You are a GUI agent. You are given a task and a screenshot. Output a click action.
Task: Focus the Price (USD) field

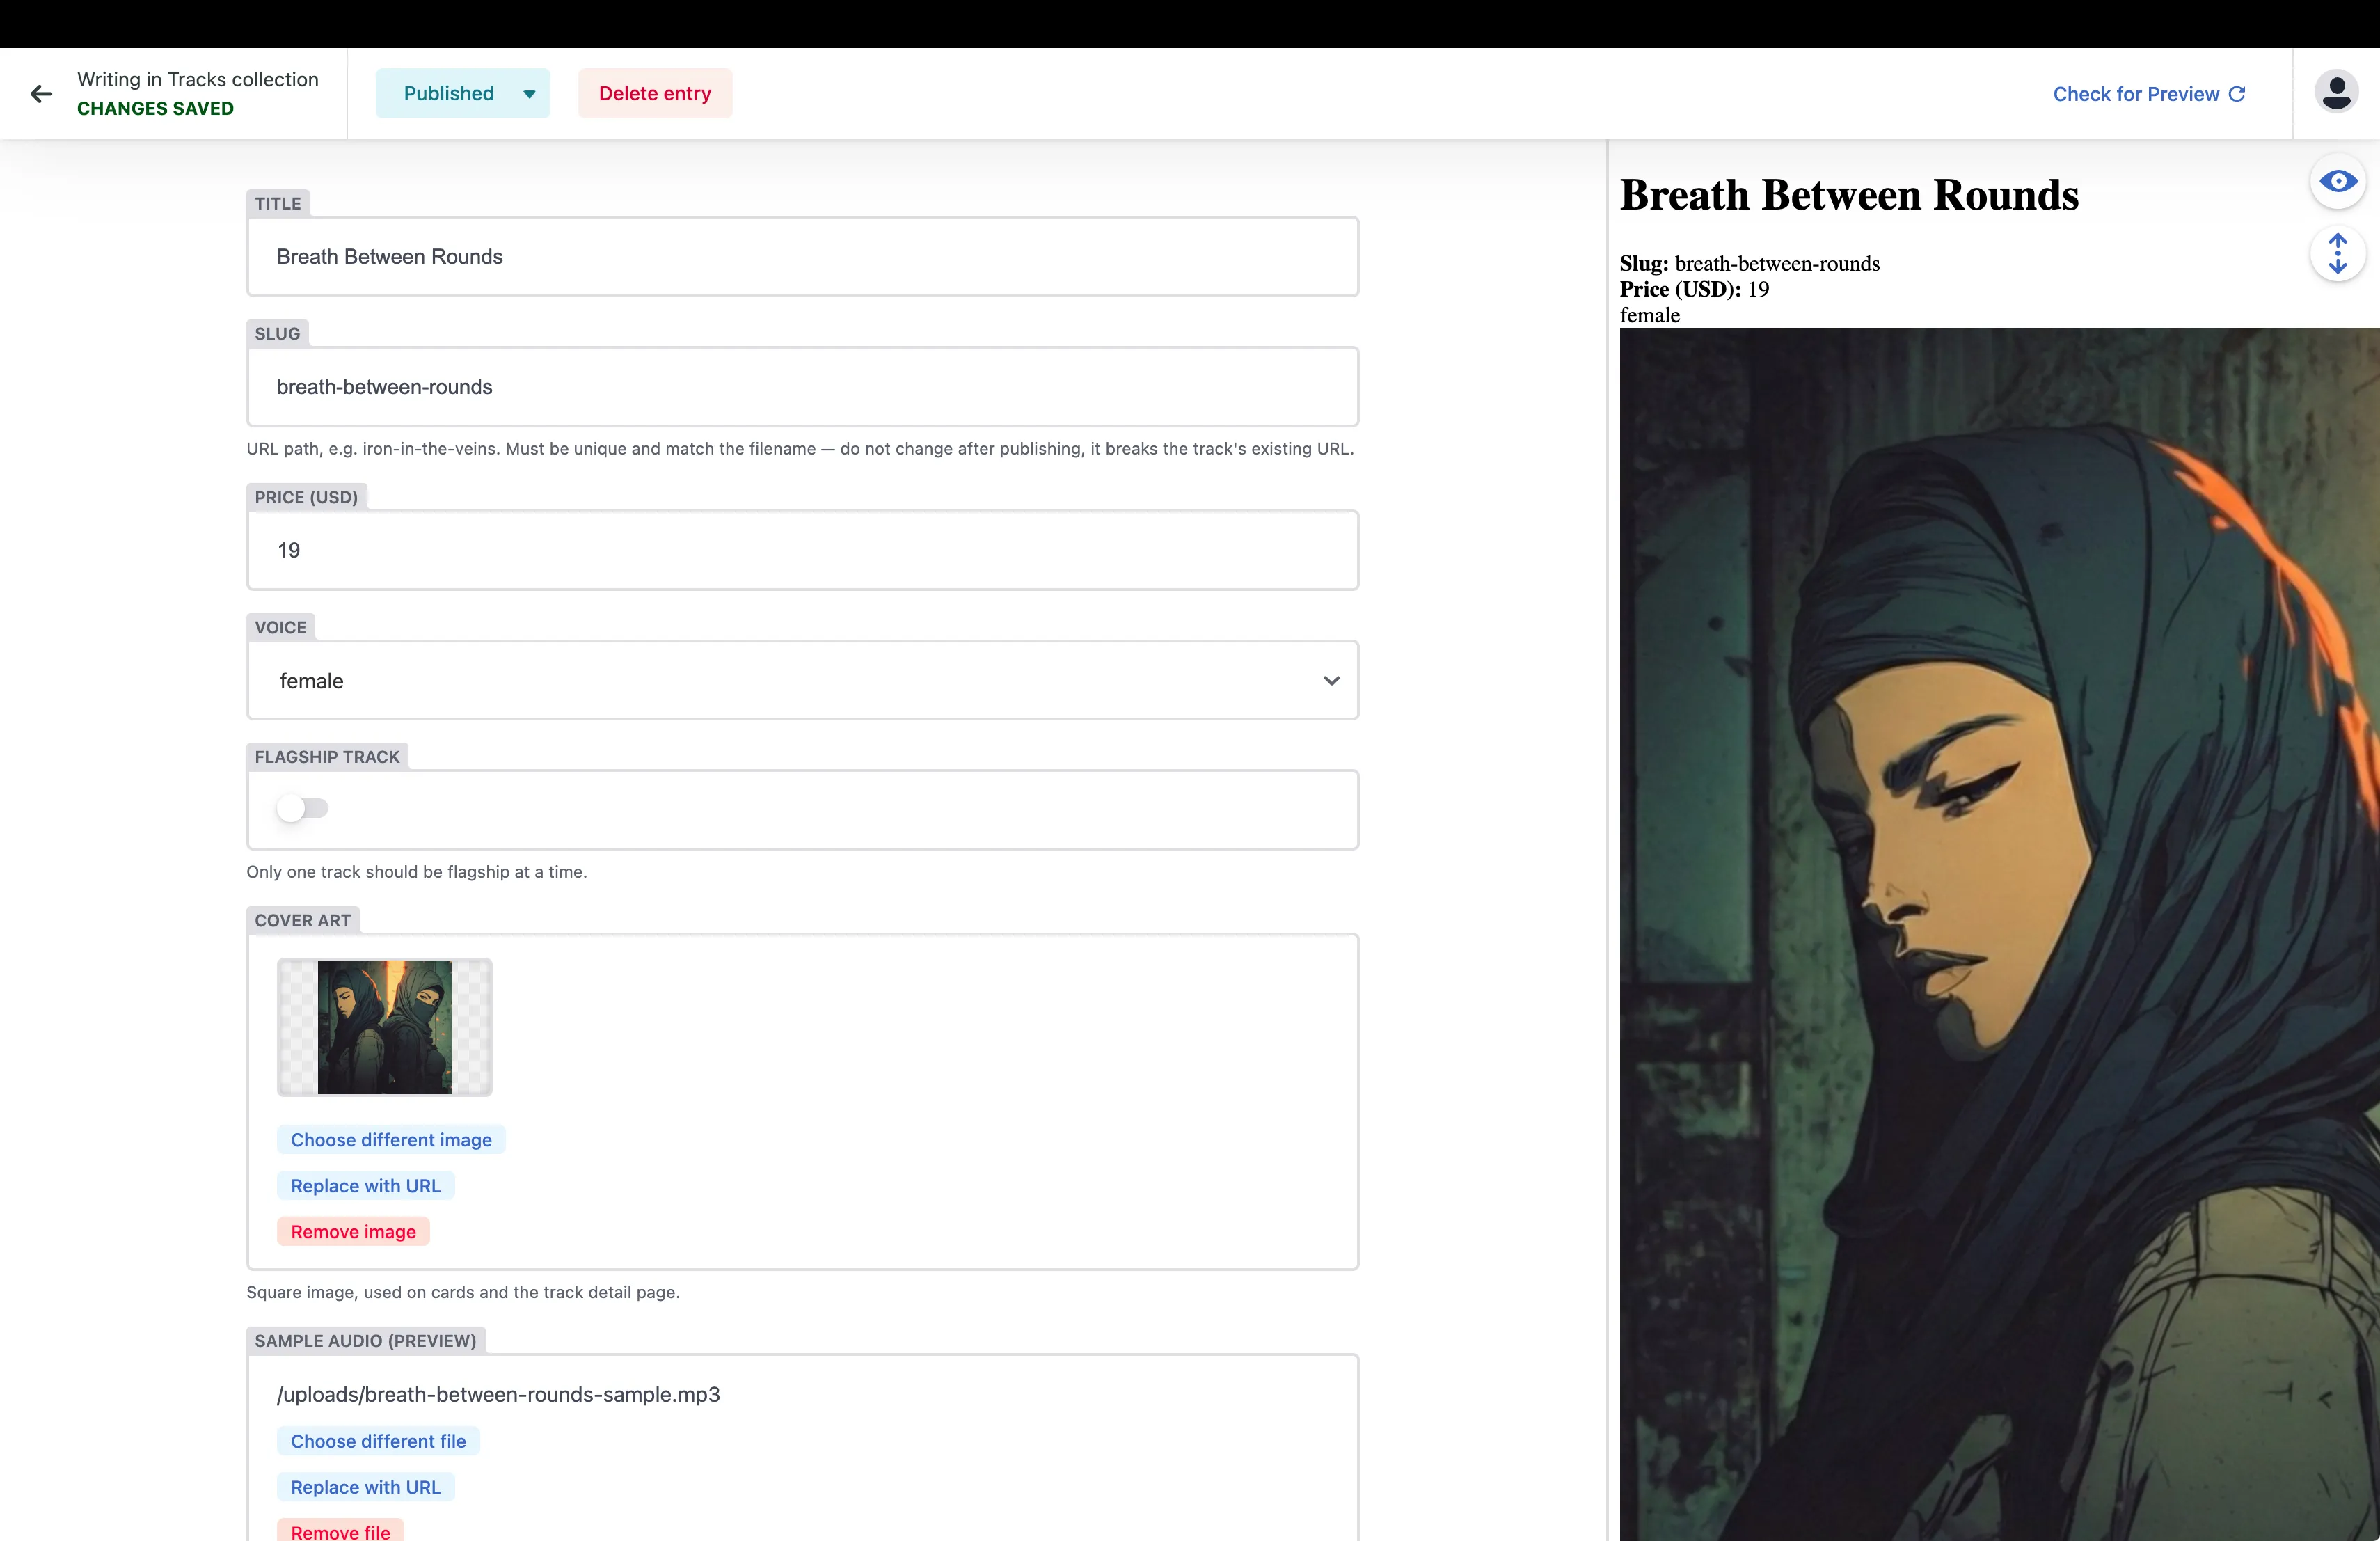point(802,550)
